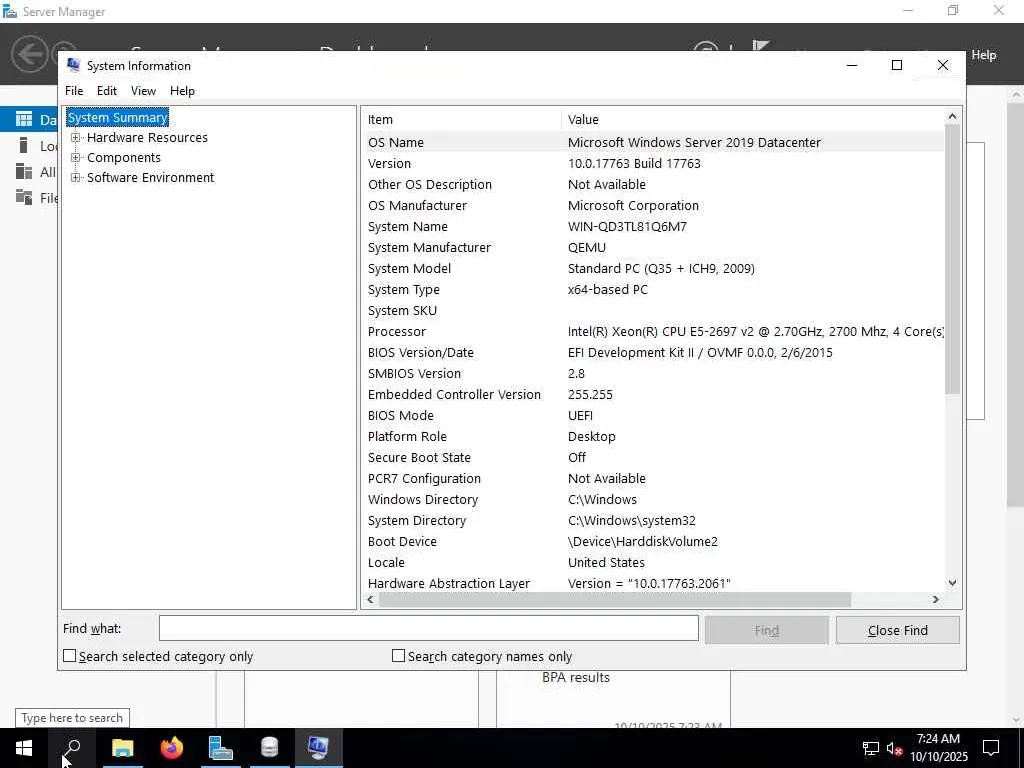Open the View menu
1024x768 pixels.
(143, 91)
